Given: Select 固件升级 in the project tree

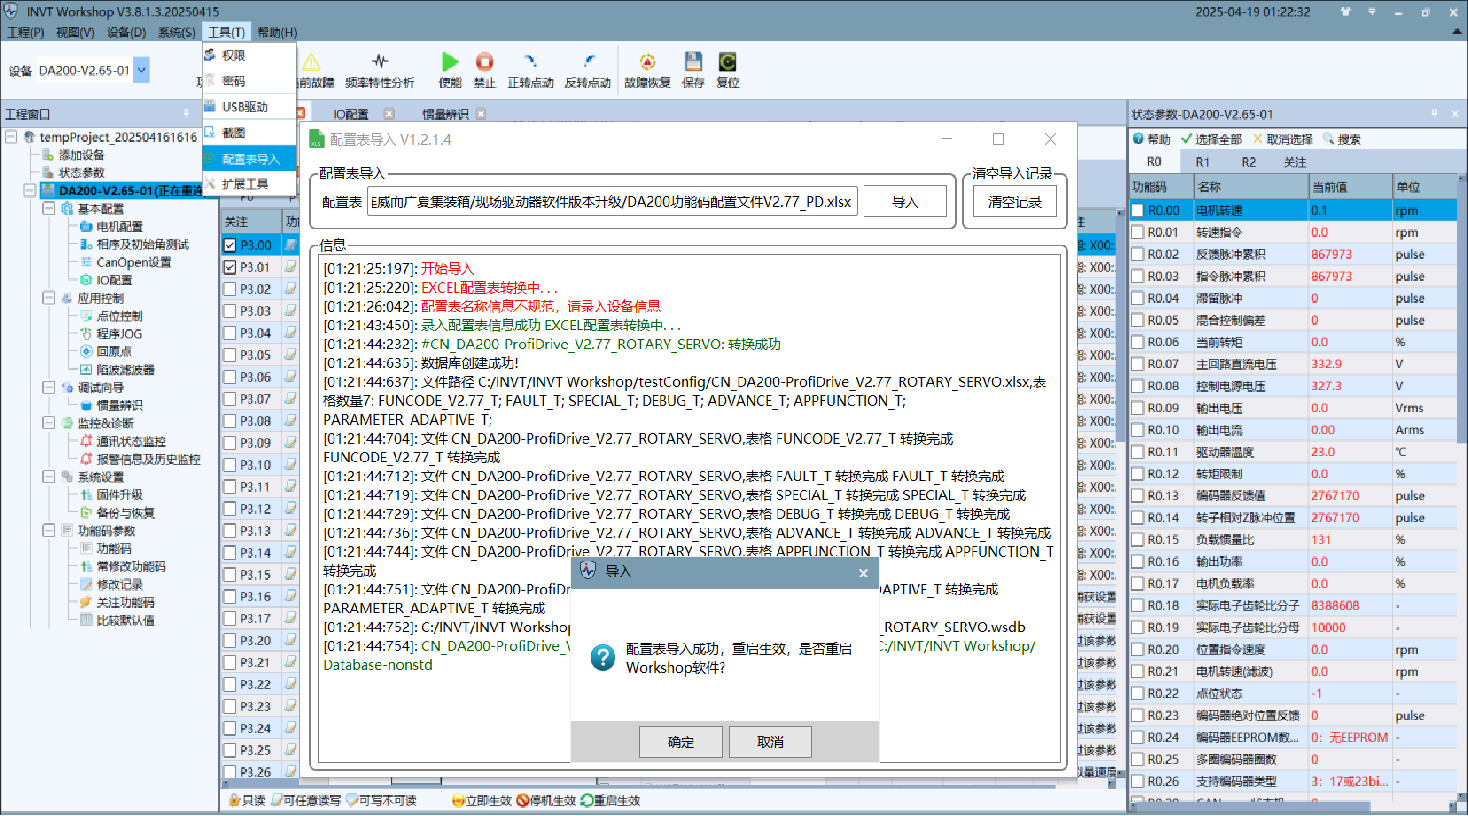Looking at the screenshot, I should coord(119,495).
